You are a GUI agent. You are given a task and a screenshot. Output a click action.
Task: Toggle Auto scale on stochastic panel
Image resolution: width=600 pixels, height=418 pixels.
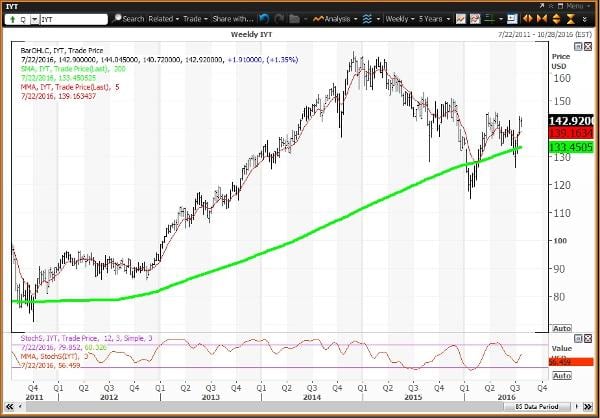click(x=562, y=373)
